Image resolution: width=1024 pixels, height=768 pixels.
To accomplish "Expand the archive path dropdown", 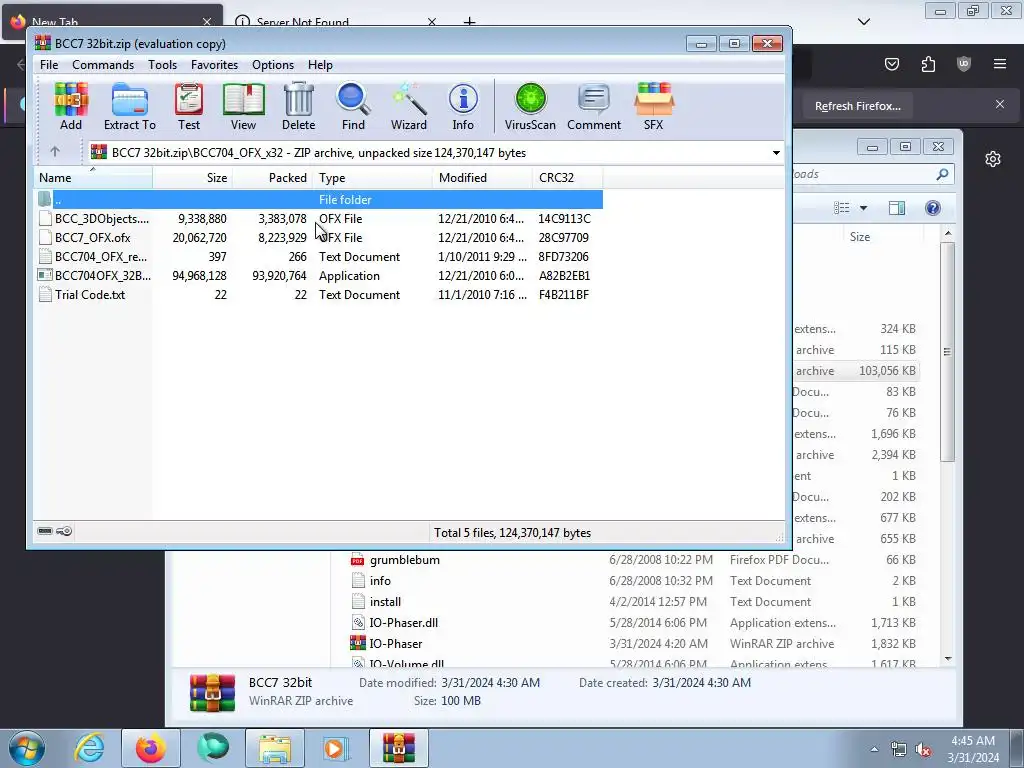I will (x=776, y=153).
